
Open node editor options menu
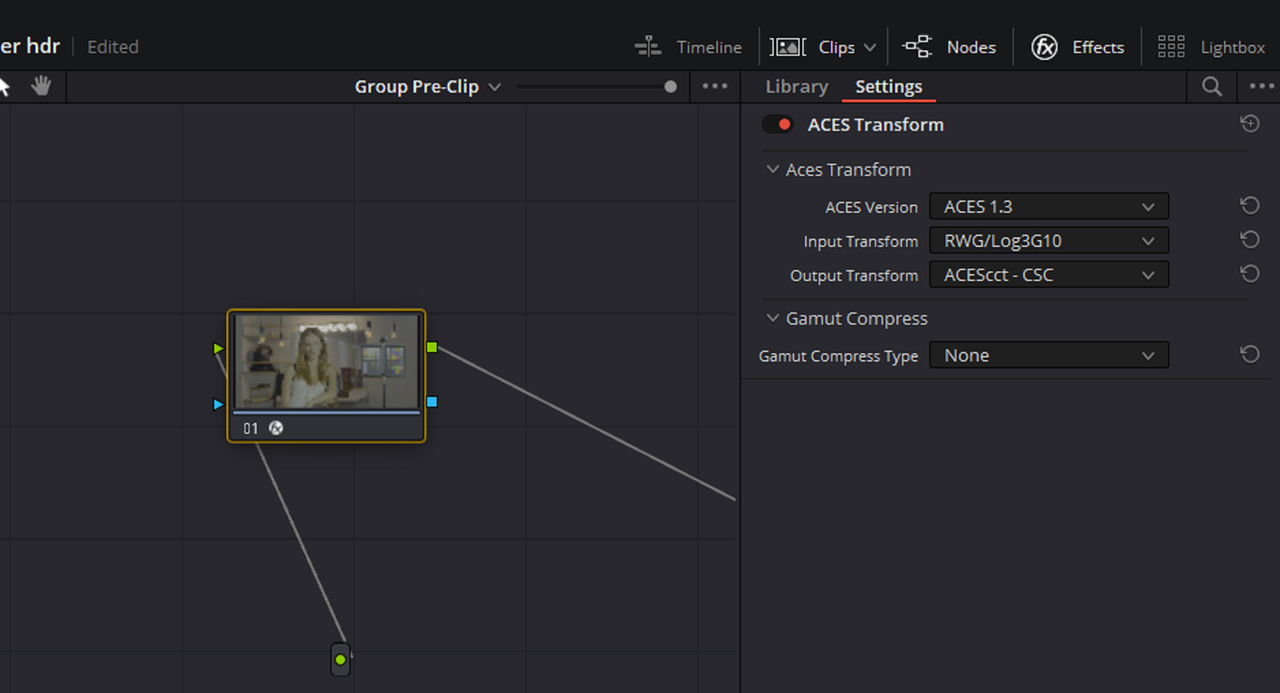(715, 86)
